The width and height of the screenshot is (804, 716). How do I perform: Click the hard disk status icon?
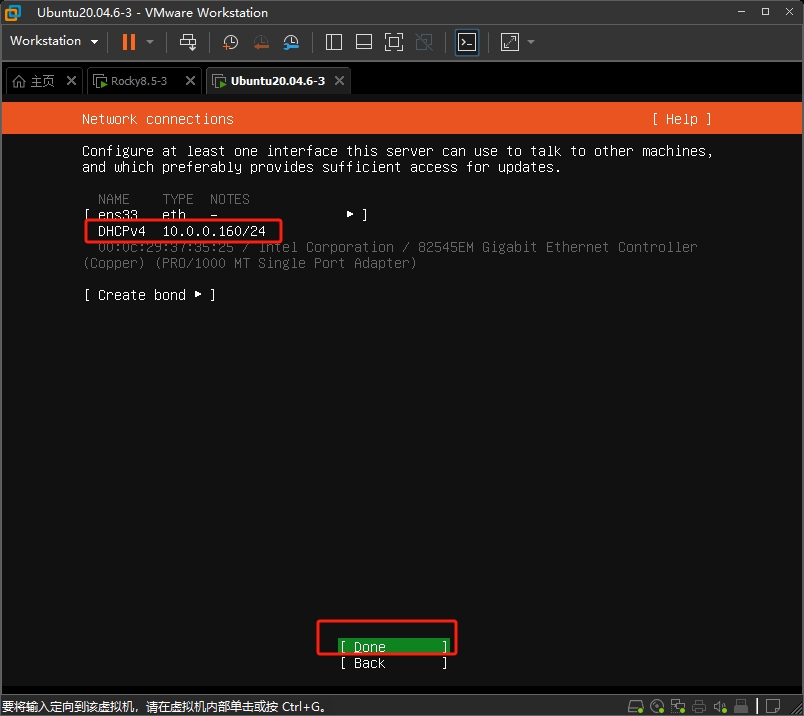coord(636,707)
